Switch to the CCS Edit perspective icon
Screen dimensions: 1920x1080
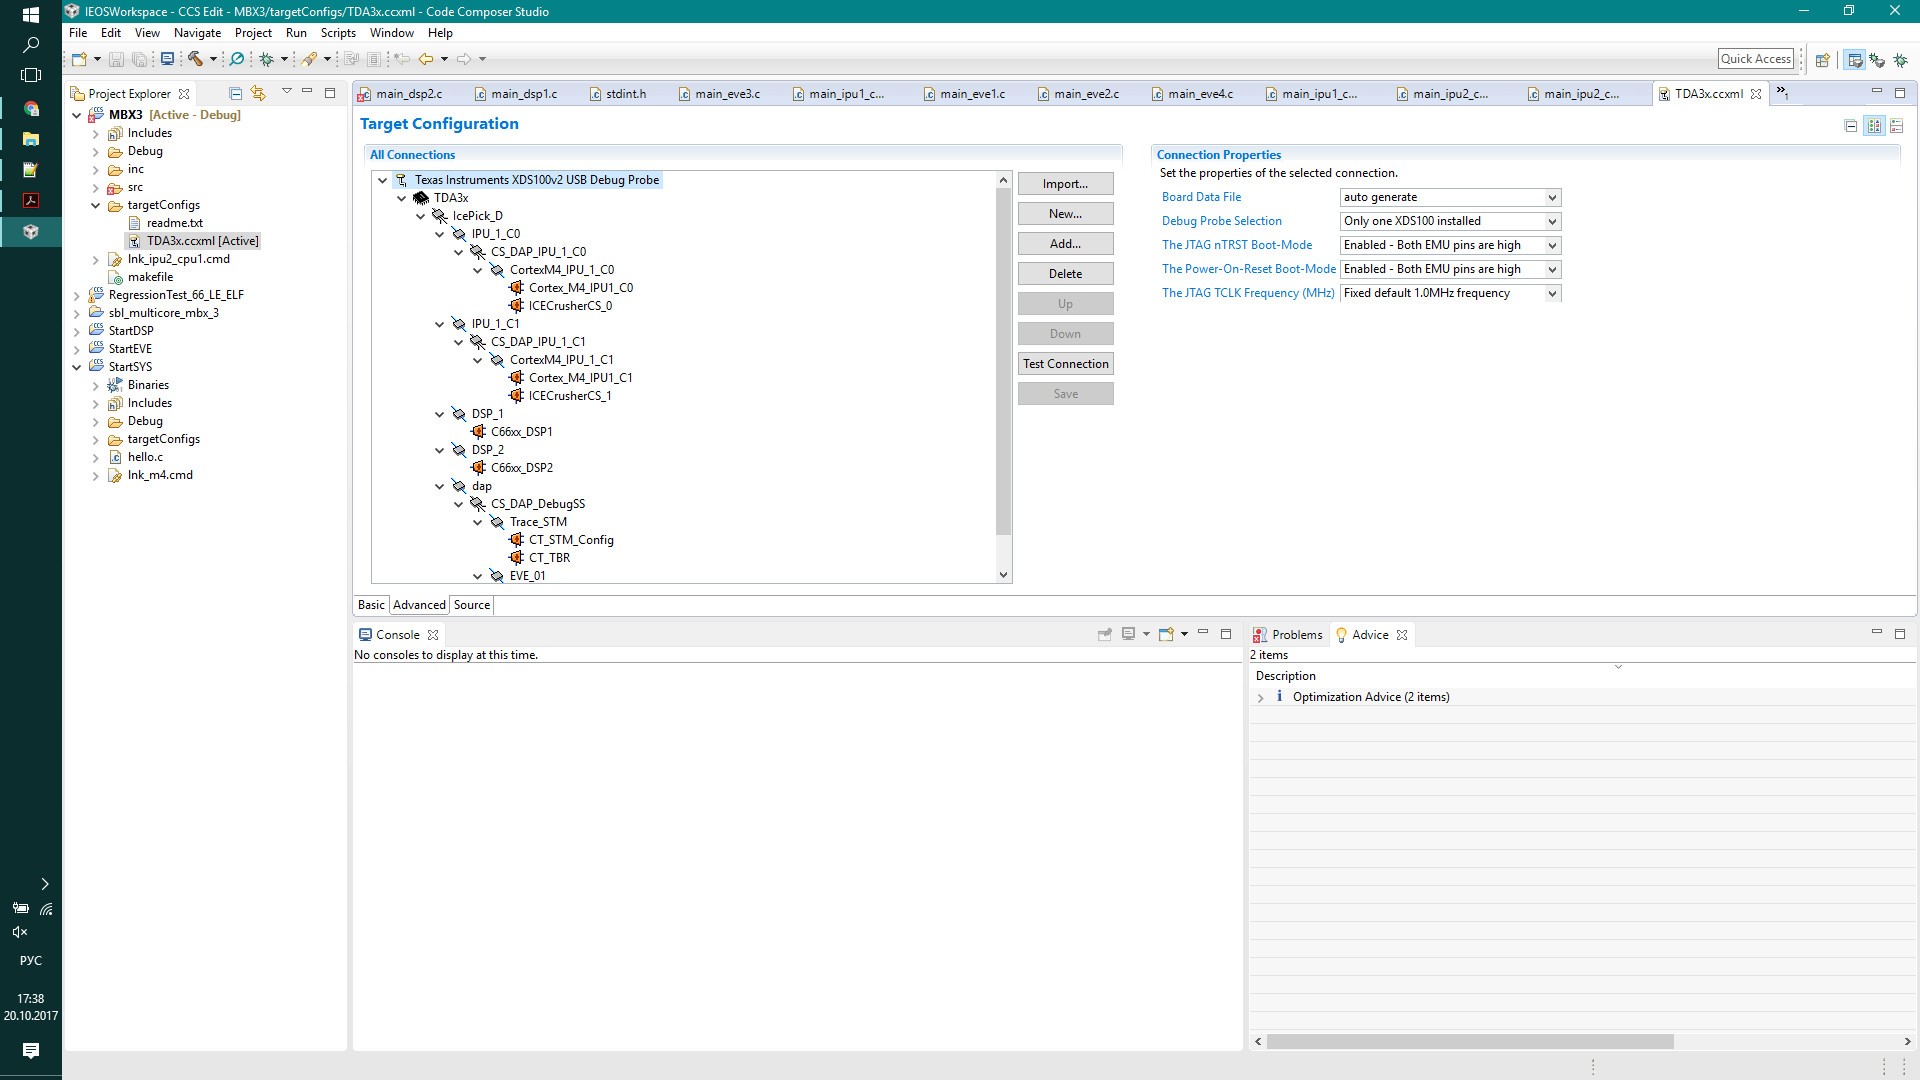[x=1855, y=60]
